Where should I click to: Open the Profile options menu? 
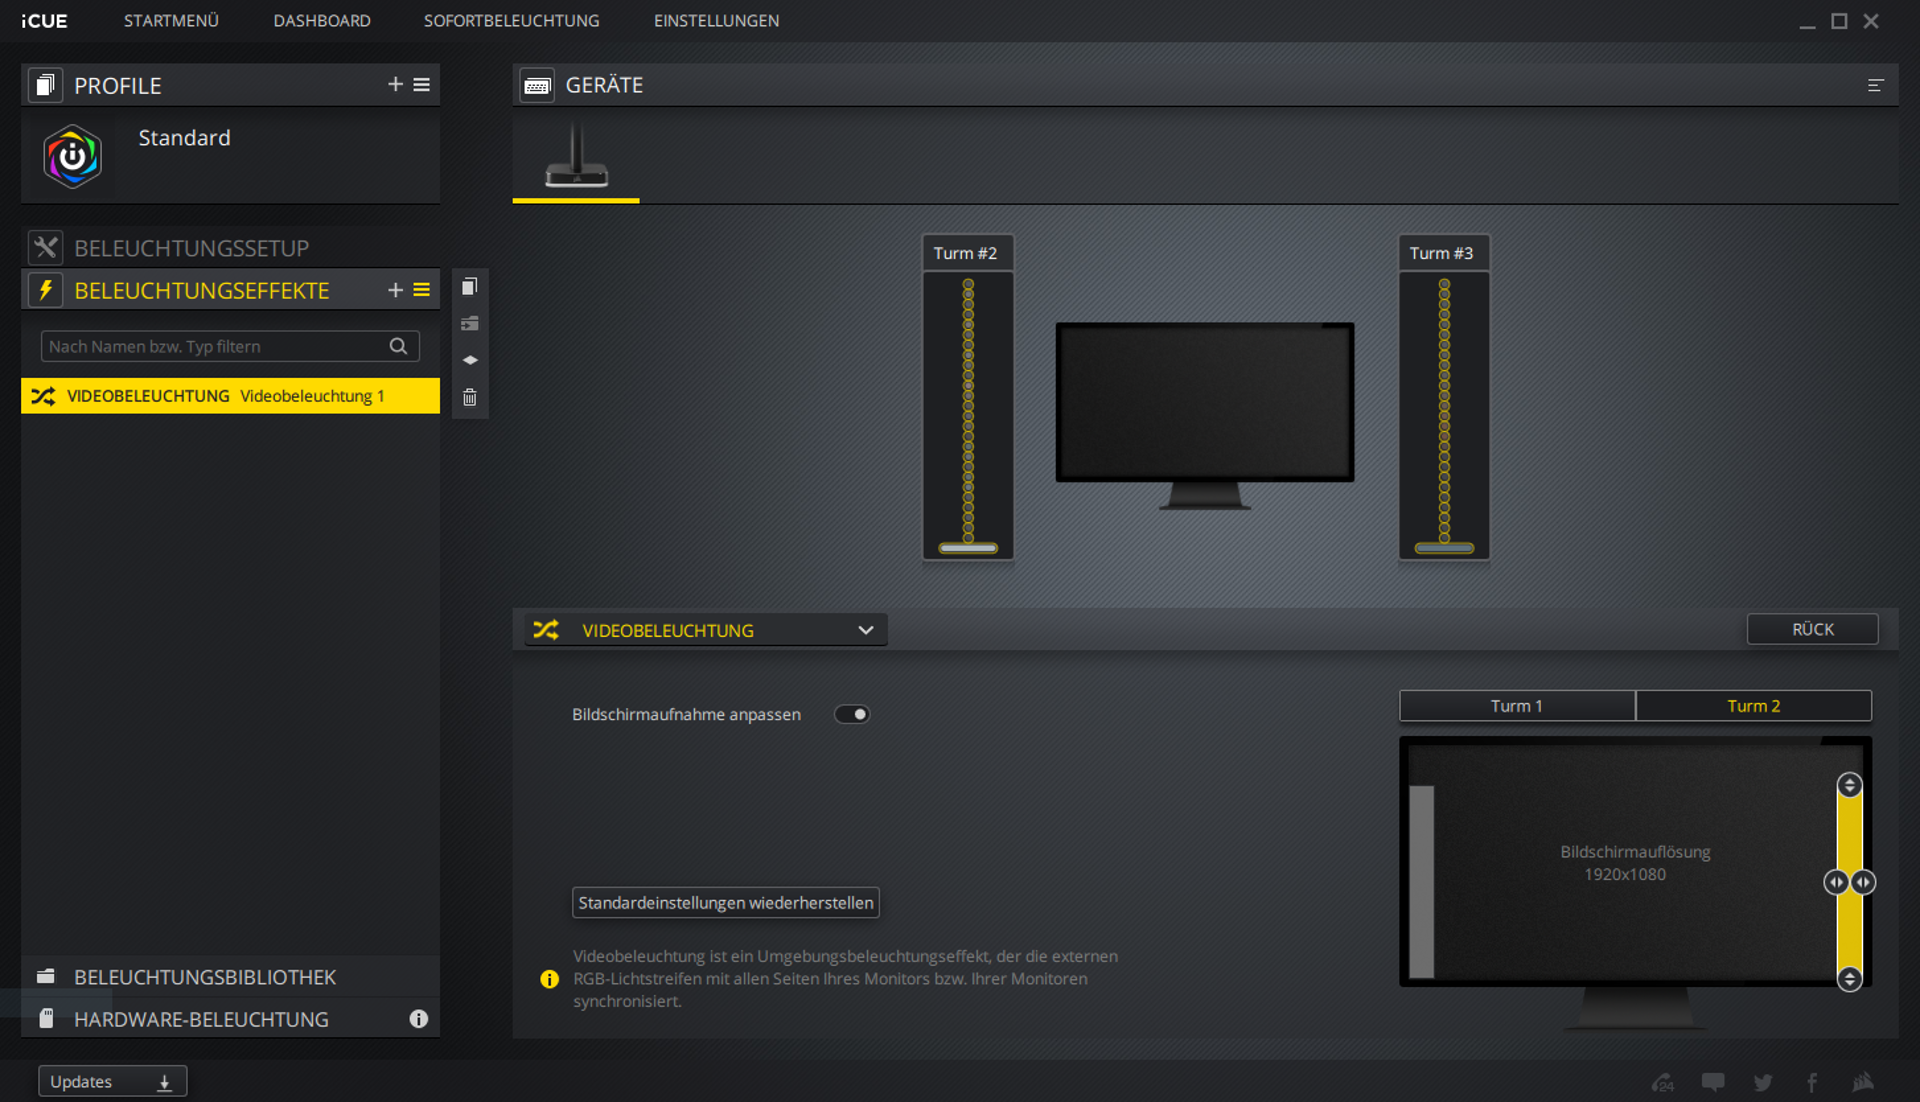[421, 85]
